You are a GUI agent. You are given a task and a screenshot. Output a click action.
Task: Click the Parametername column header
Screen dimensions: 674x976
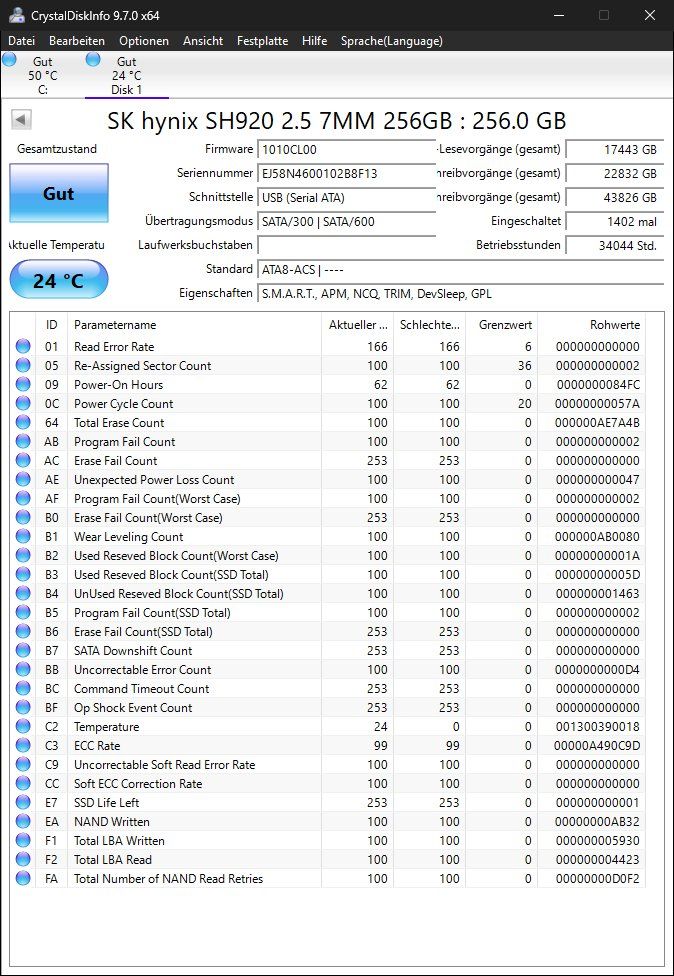point(194,325)
